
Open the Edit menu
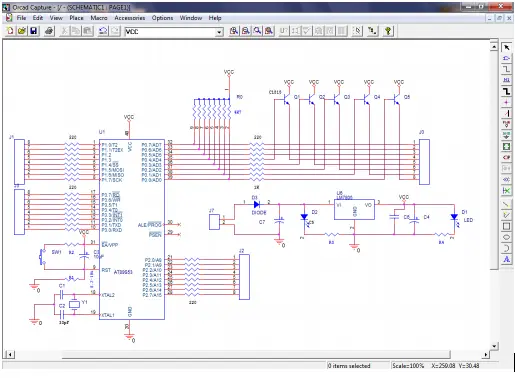click(x=38, y=18)
